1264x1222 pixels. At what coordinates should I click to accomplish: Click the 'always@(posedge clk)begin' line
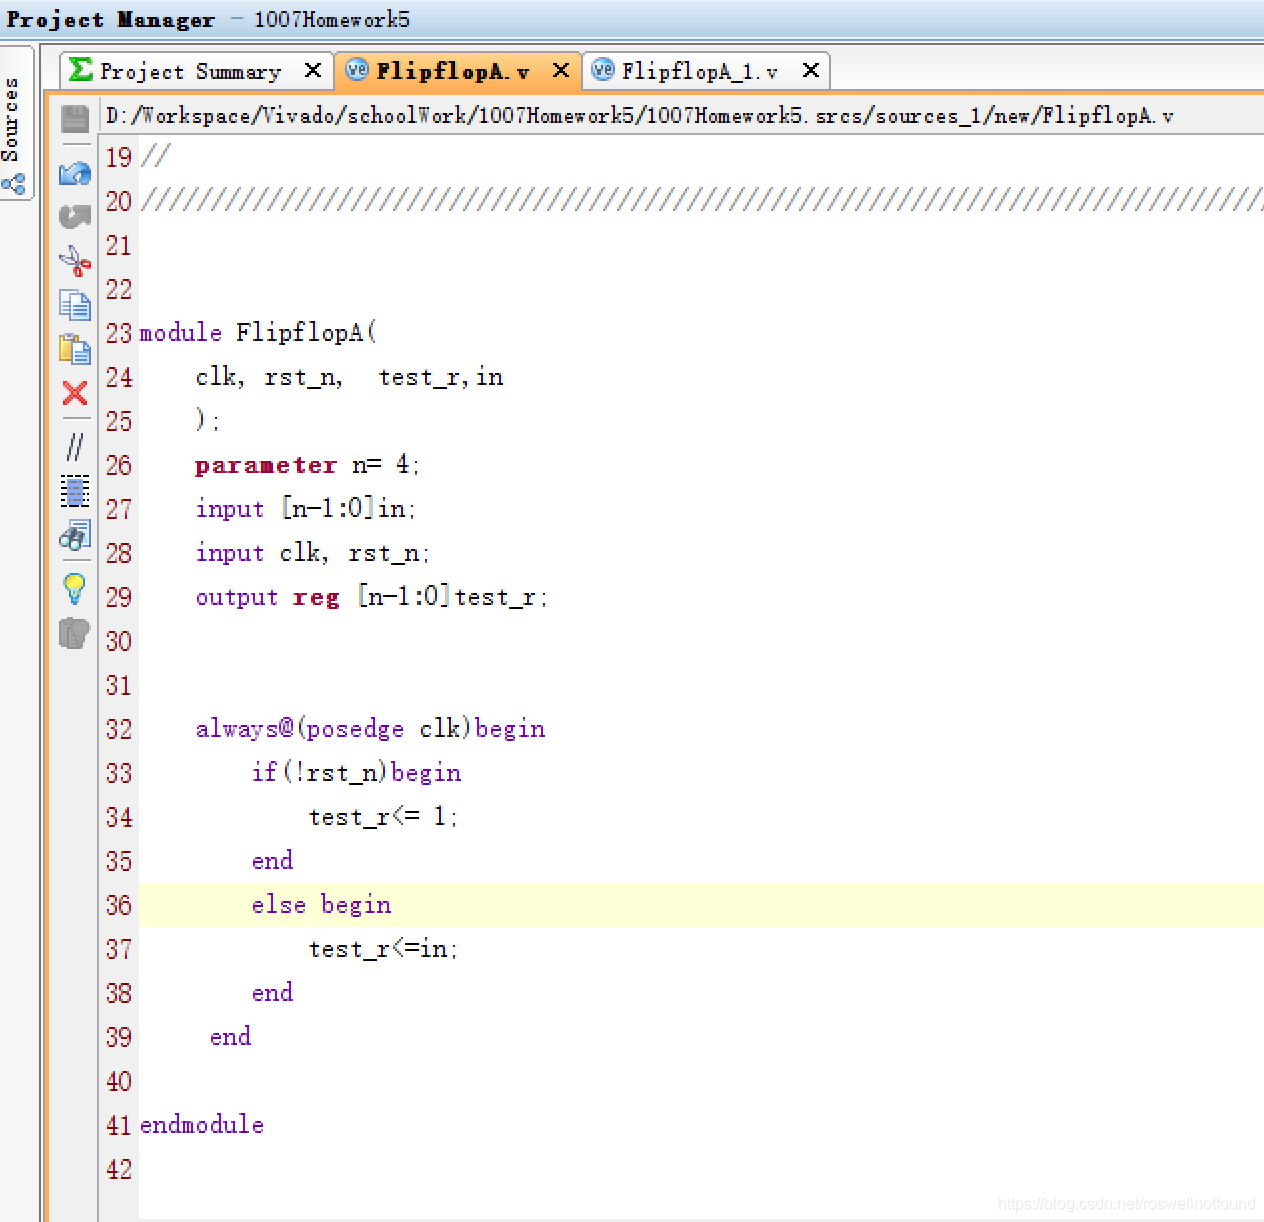tap(371, 728)
